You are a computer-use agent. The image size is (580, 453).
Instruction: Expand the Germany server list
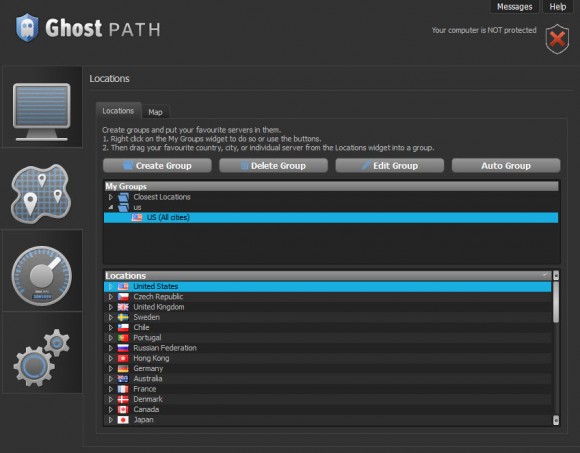click(111, 369)
